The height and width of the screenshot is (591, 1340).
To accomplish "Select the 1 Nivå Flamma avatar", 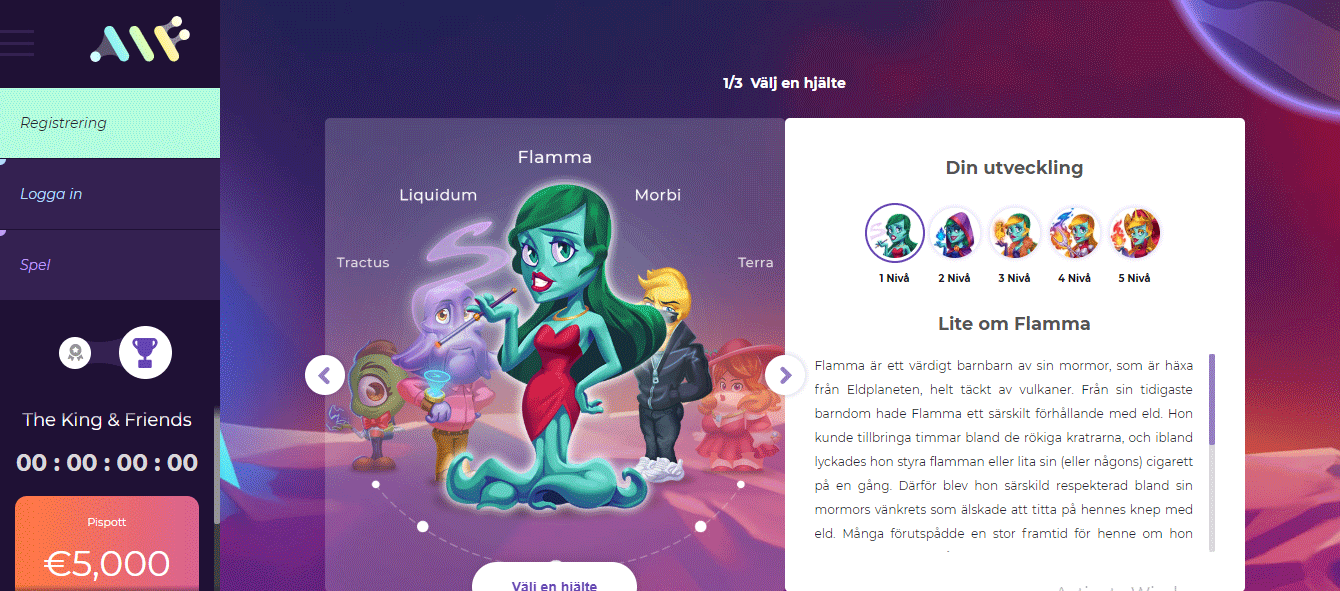I will click(x=894, y=233).
